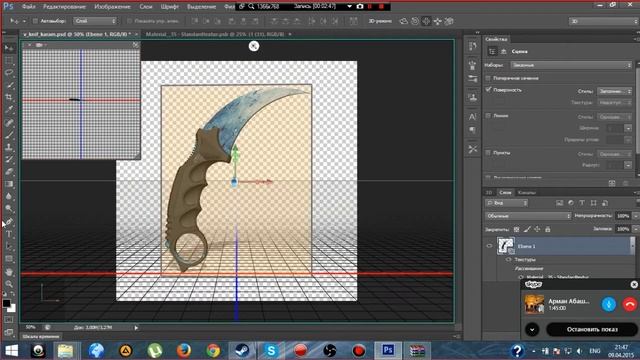Filter layers by type layer icon

(x=582, y=203)
